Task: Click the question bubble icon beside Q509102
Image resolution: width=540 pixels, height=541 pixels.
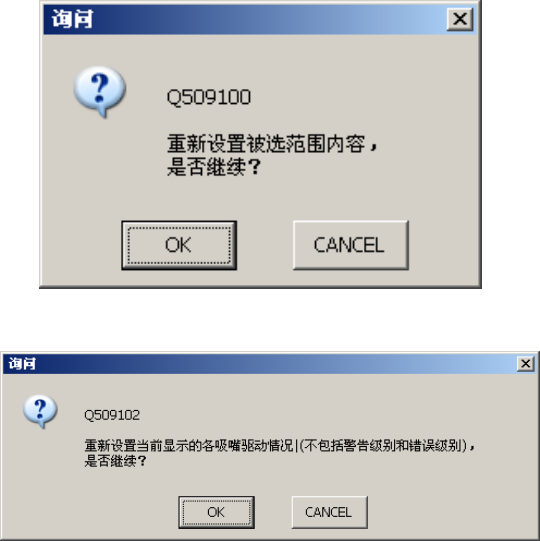Action: click(x=40, y=411)
